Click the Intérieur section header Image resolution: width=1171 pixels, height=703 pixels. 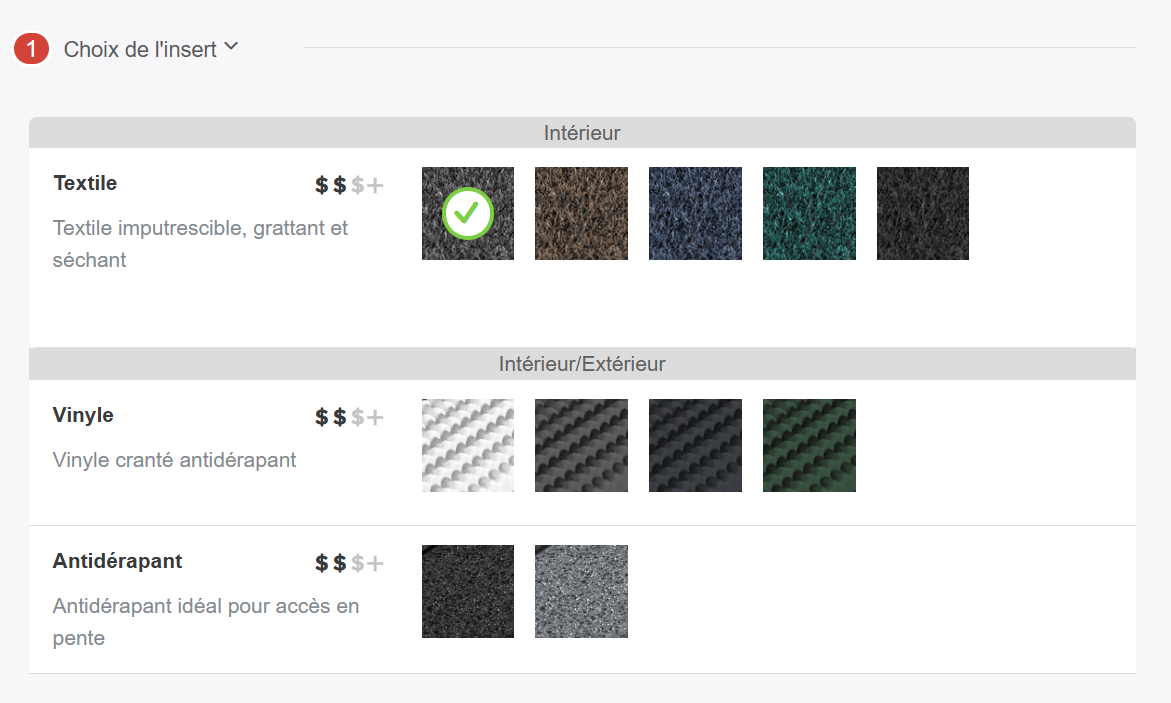click(x=582, y=132)
